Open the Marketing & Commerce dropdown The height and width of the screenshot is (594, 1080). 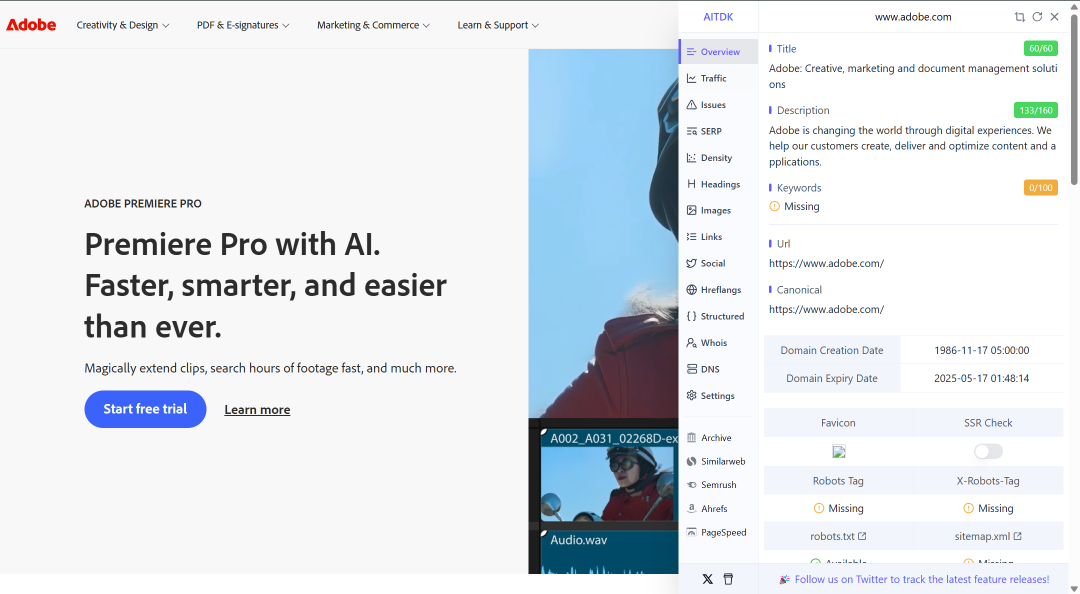pos(373,25)
